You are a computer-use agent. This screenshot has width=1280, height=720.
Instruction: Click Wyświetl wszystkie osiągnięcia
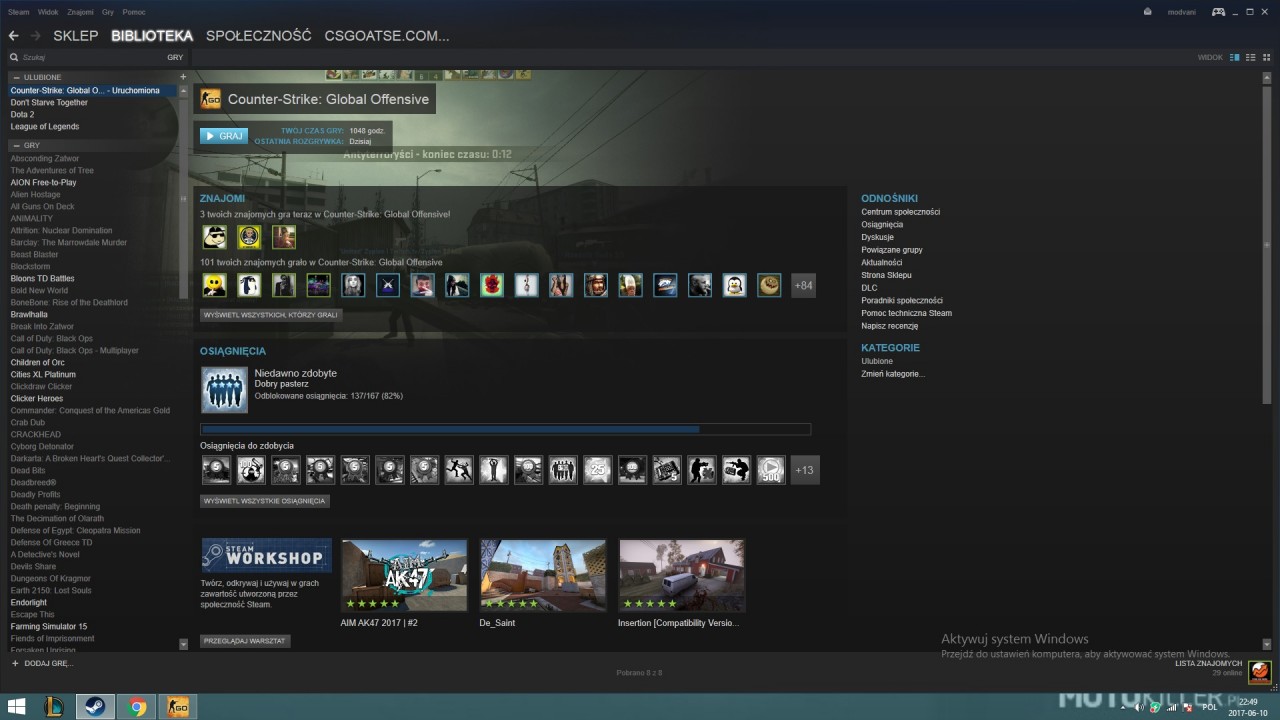(265, 500)
